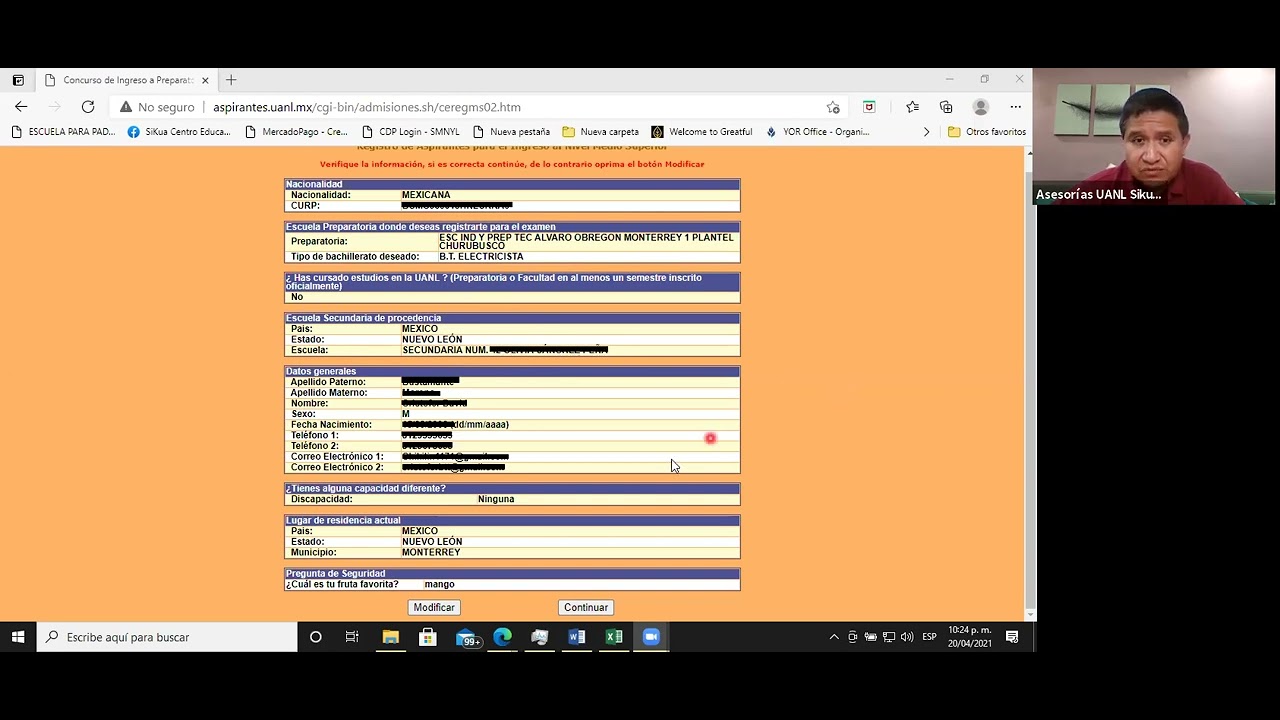Open Otros favoritos folder
The image size is (1280, 720).
pos(987,132)
